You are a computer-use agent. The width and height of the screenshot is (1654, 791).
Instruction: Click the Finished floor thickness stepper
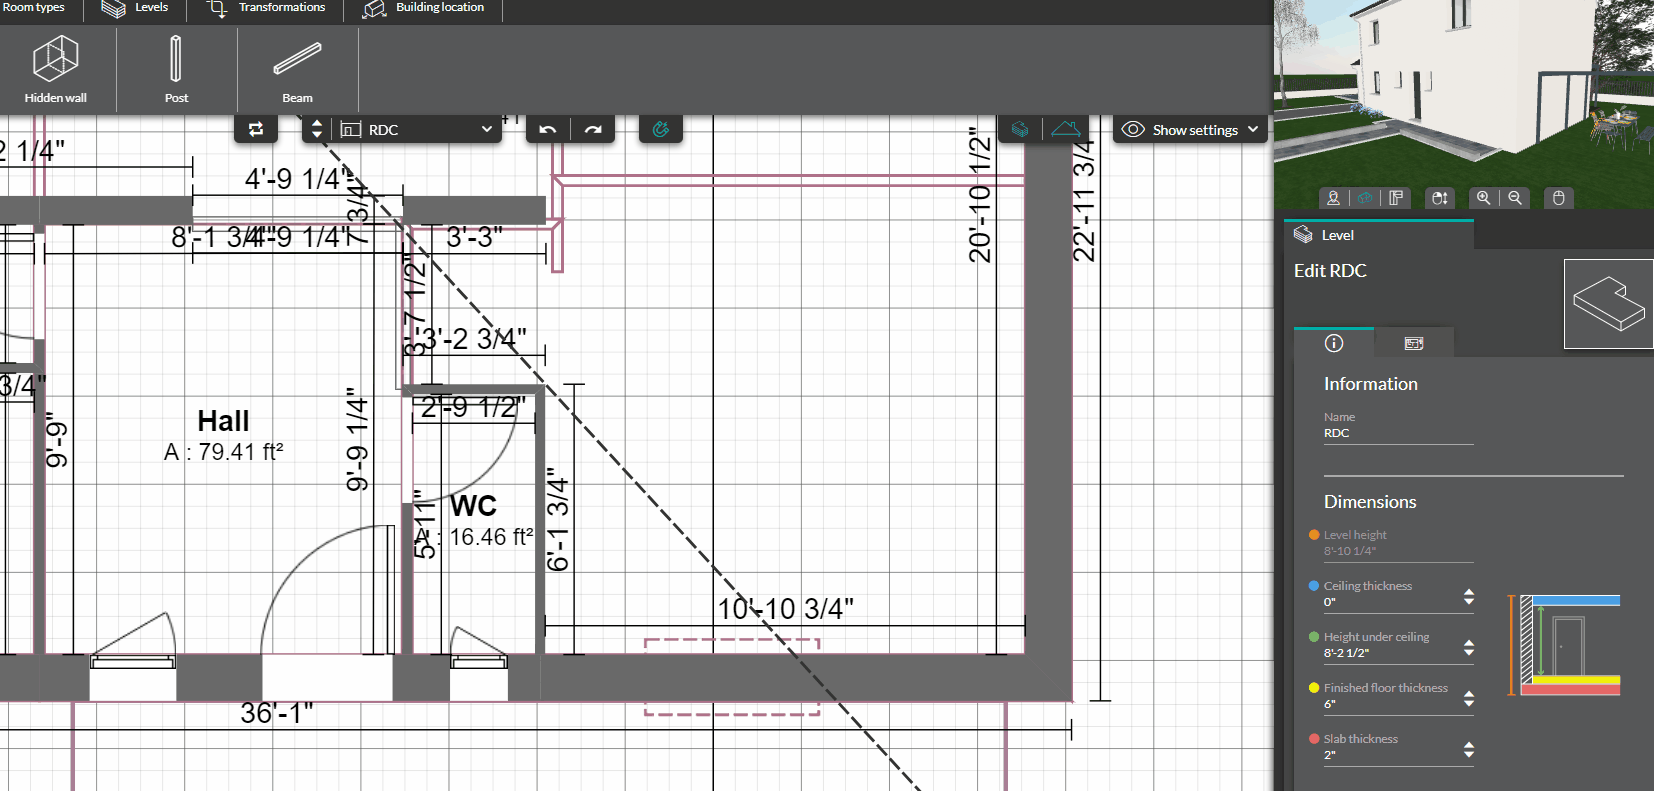point(1468,698)
